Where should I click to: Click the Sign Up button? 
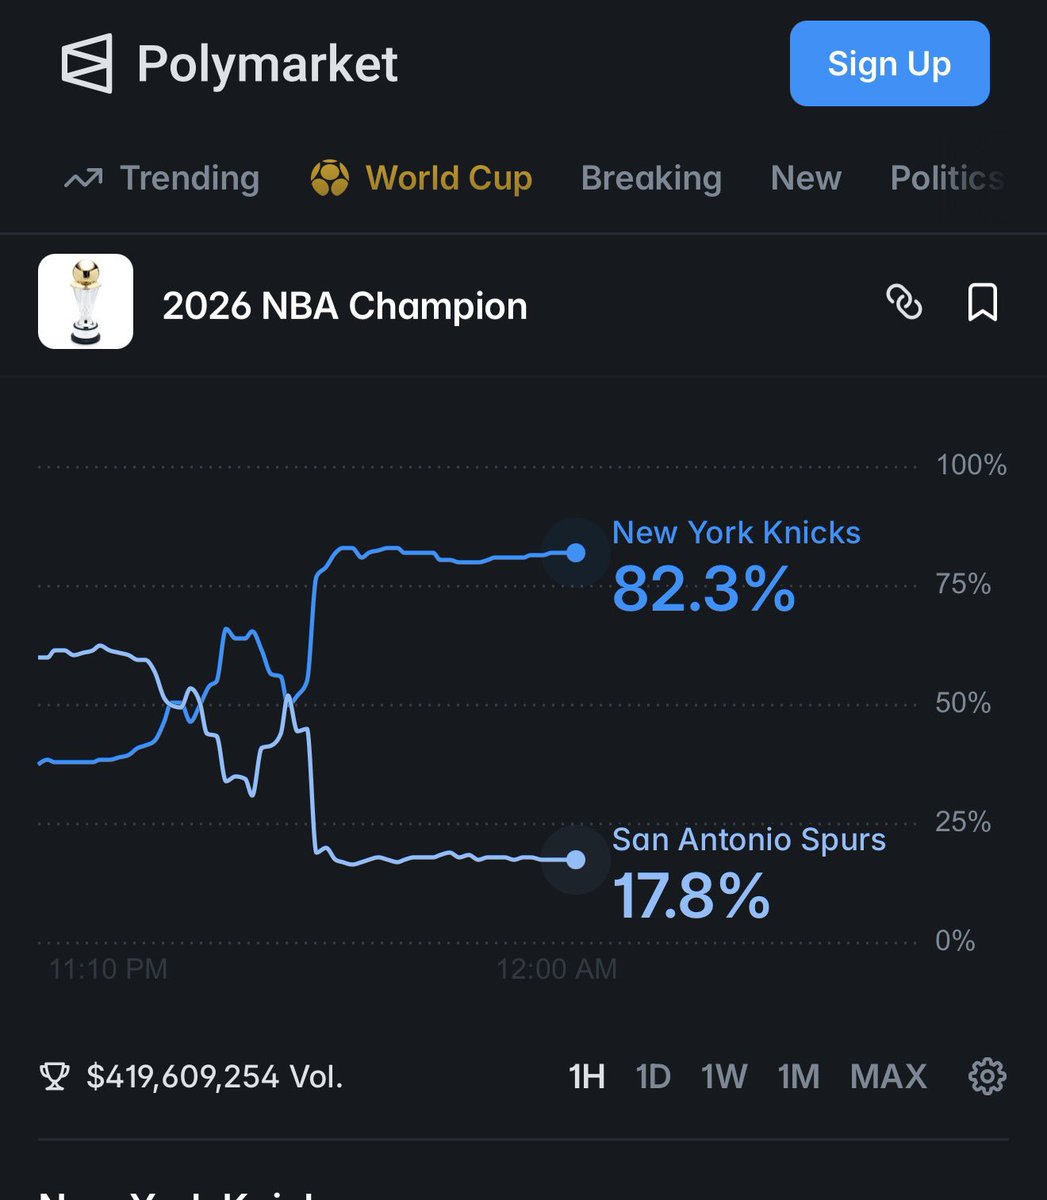(x=889, y=64)
